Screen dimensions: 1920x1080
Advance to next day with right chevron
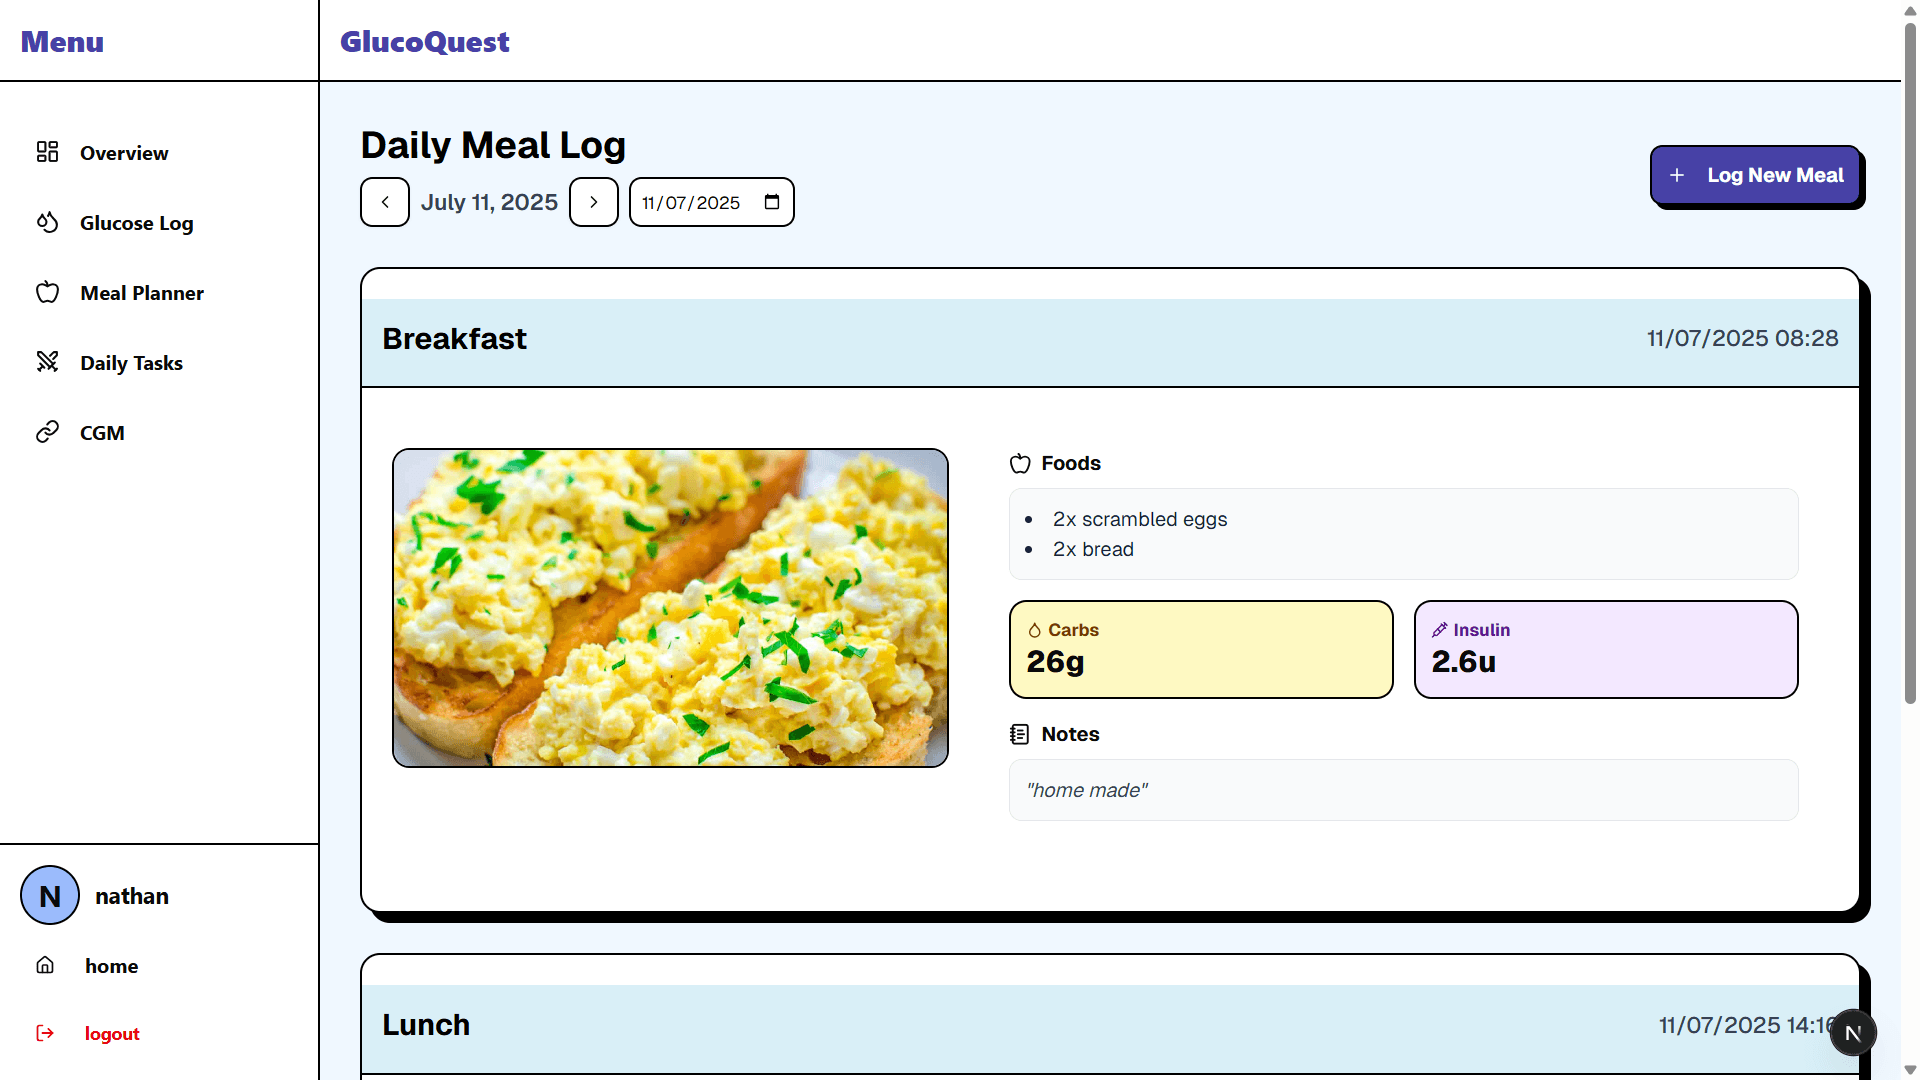click(x=593, y=202)
